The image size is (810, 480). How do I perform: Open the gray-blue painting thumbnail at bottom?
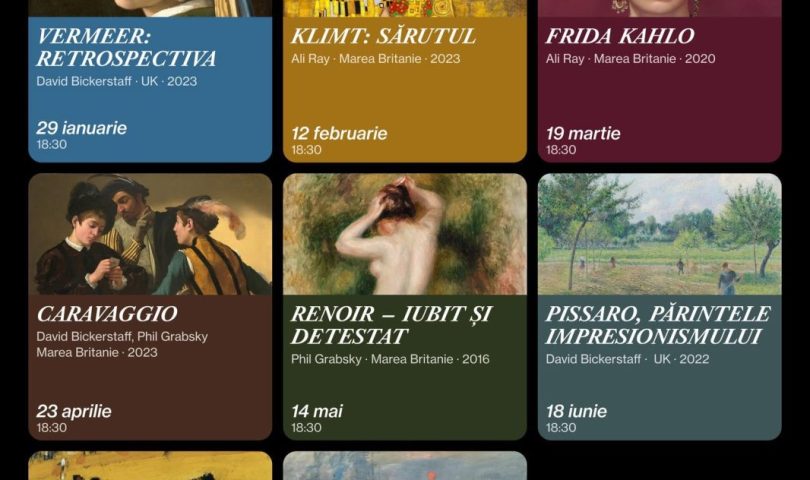(x=405, y=466)
